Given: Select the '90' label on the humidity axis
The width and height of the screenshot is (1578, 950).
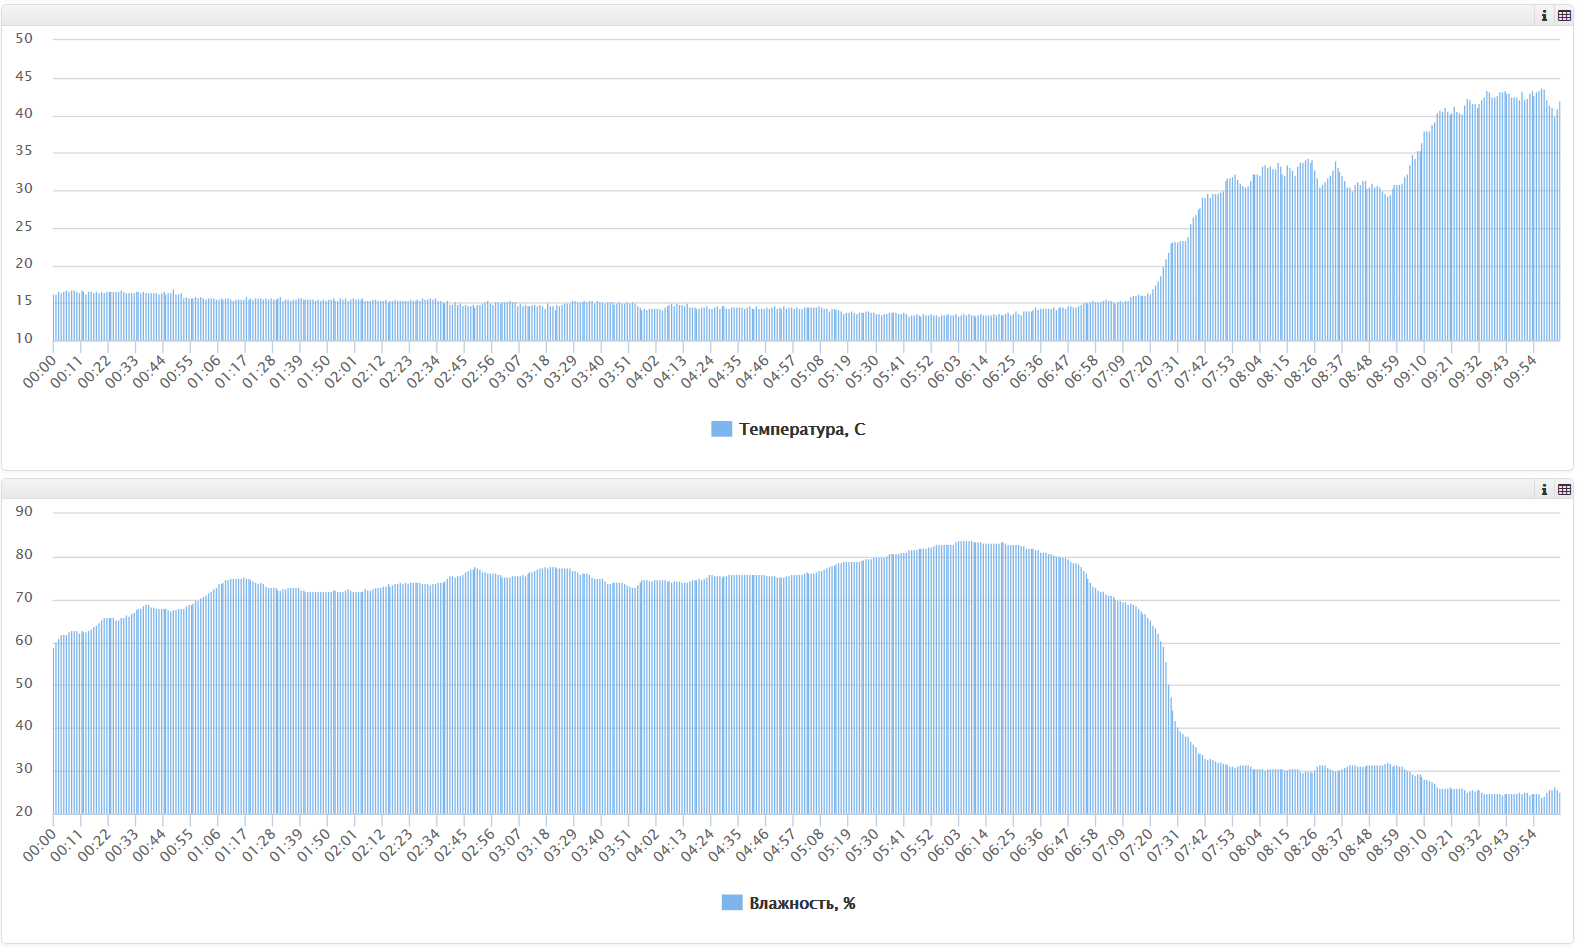Looking at the screenshot, I should point(24,512).
